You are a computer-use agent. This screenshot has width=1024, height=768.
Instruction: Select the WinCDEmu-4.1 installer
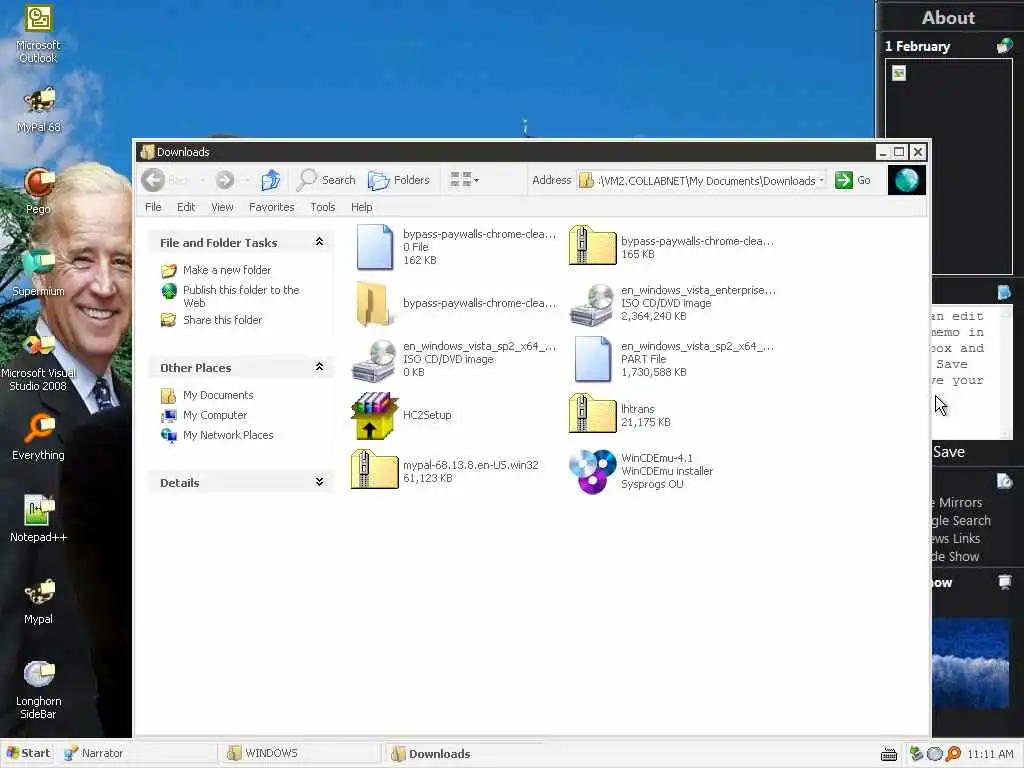pos(641,471)
